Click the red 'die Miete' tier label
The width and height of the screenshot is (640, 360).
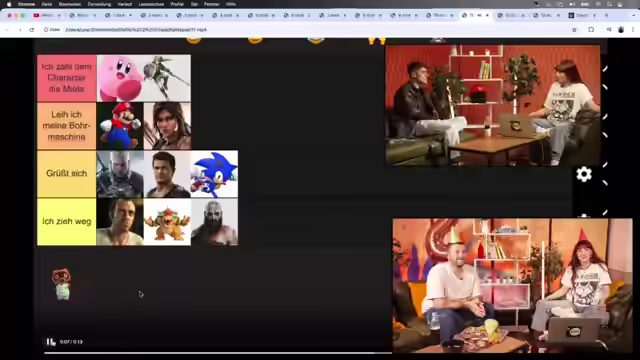(x=67, y=78)
